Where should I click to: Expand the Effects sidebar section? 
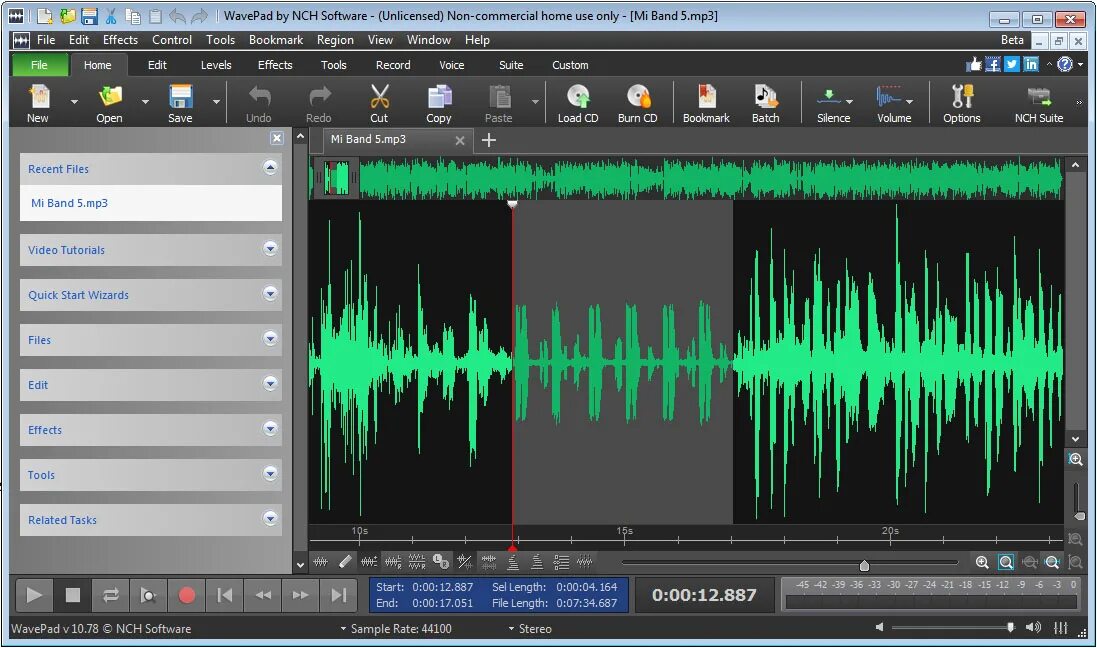click(270, 428)
